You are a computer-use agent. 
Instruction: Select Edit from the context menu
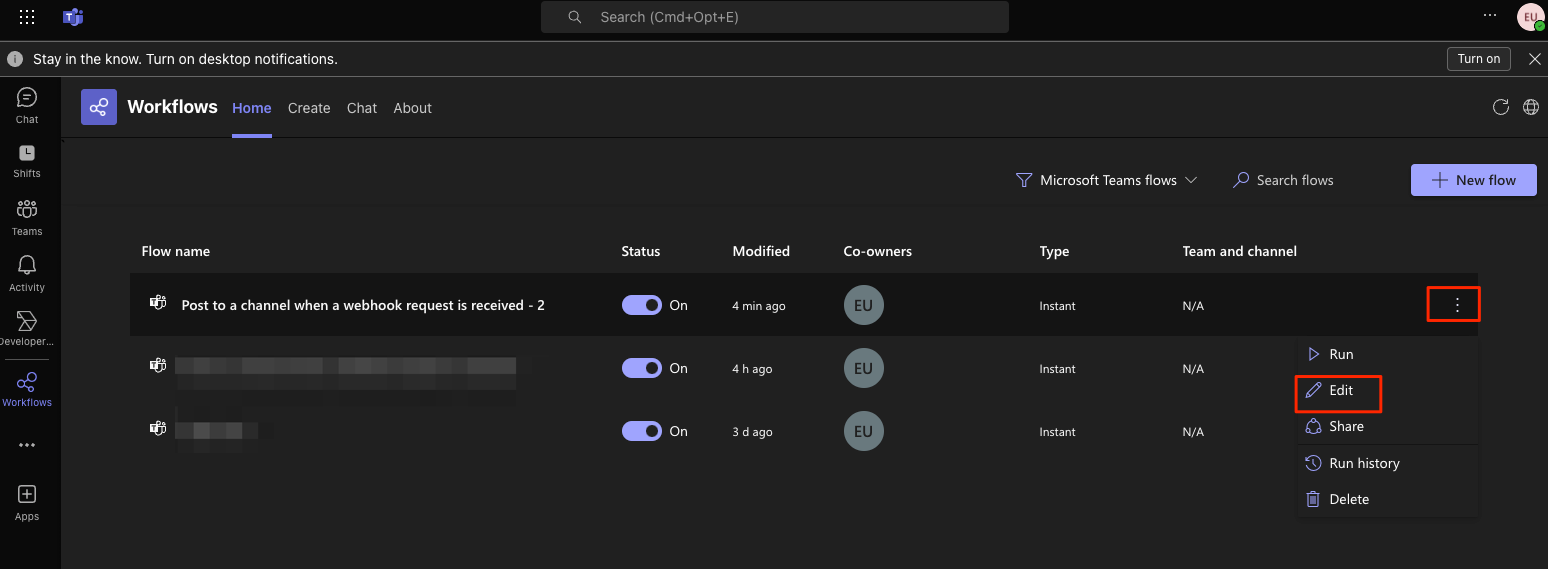coord(1387,390)
